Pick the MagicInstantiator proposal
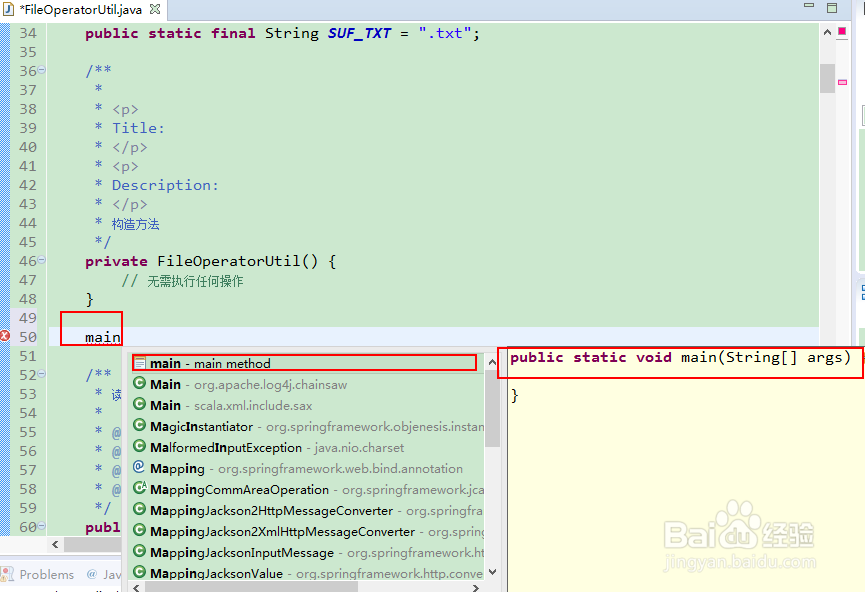865x592 pixels. pyautogui.click(x=308, y=426)
